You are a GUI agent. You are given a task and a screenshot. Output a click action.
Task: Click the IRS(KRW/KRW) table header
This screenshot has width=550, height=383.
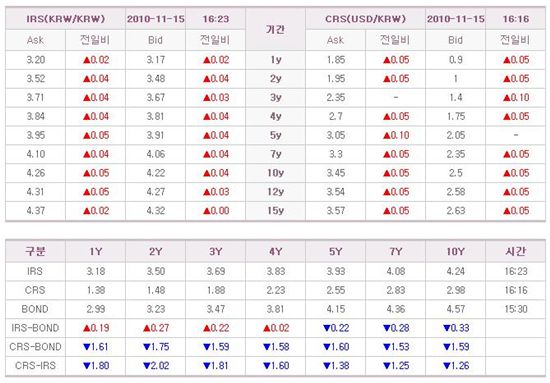66,19
